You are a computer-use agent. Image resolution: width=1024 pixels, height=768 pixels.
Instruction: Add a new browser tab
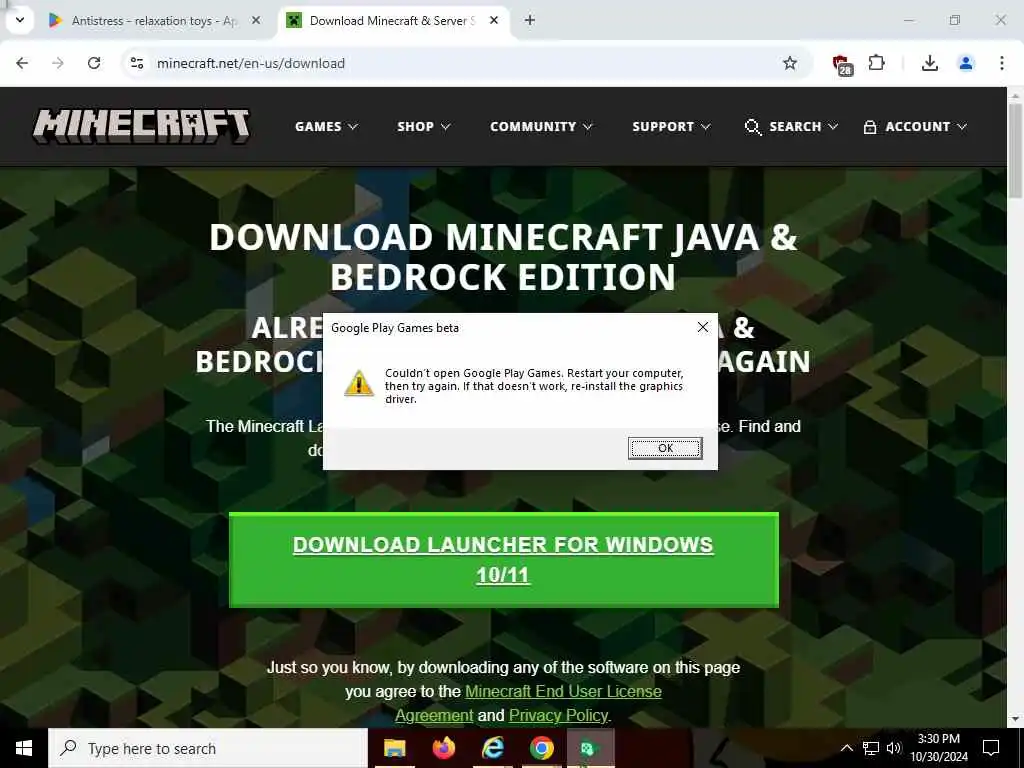click(530, 20)
